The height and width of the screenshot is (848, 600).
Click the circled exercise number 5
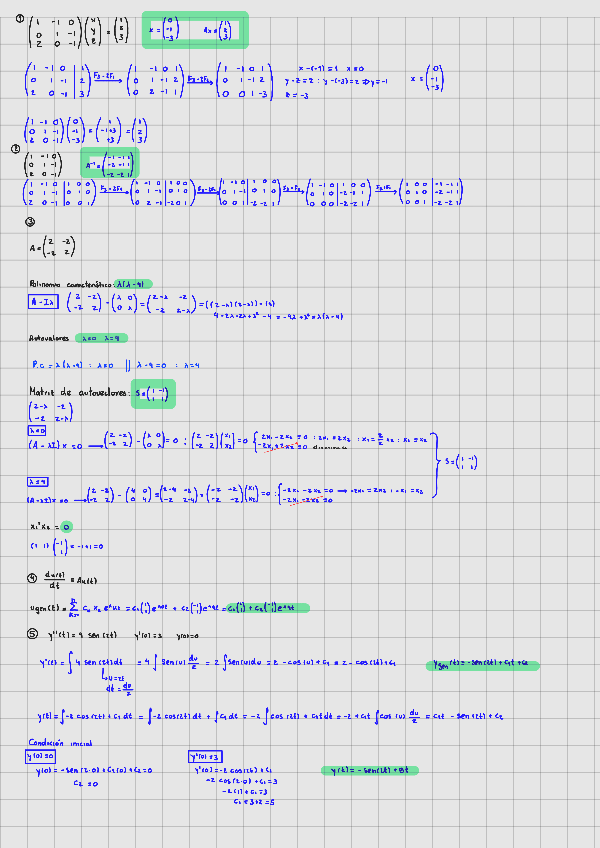[32, 634]
